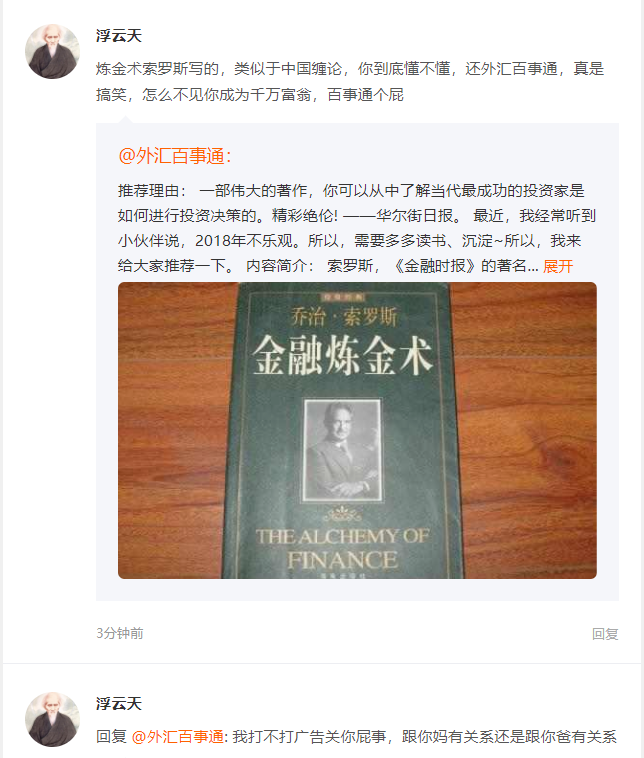Click the Soros portrait on book cover
The height and width of the screenshot is (758, 644).
point(342,450)
